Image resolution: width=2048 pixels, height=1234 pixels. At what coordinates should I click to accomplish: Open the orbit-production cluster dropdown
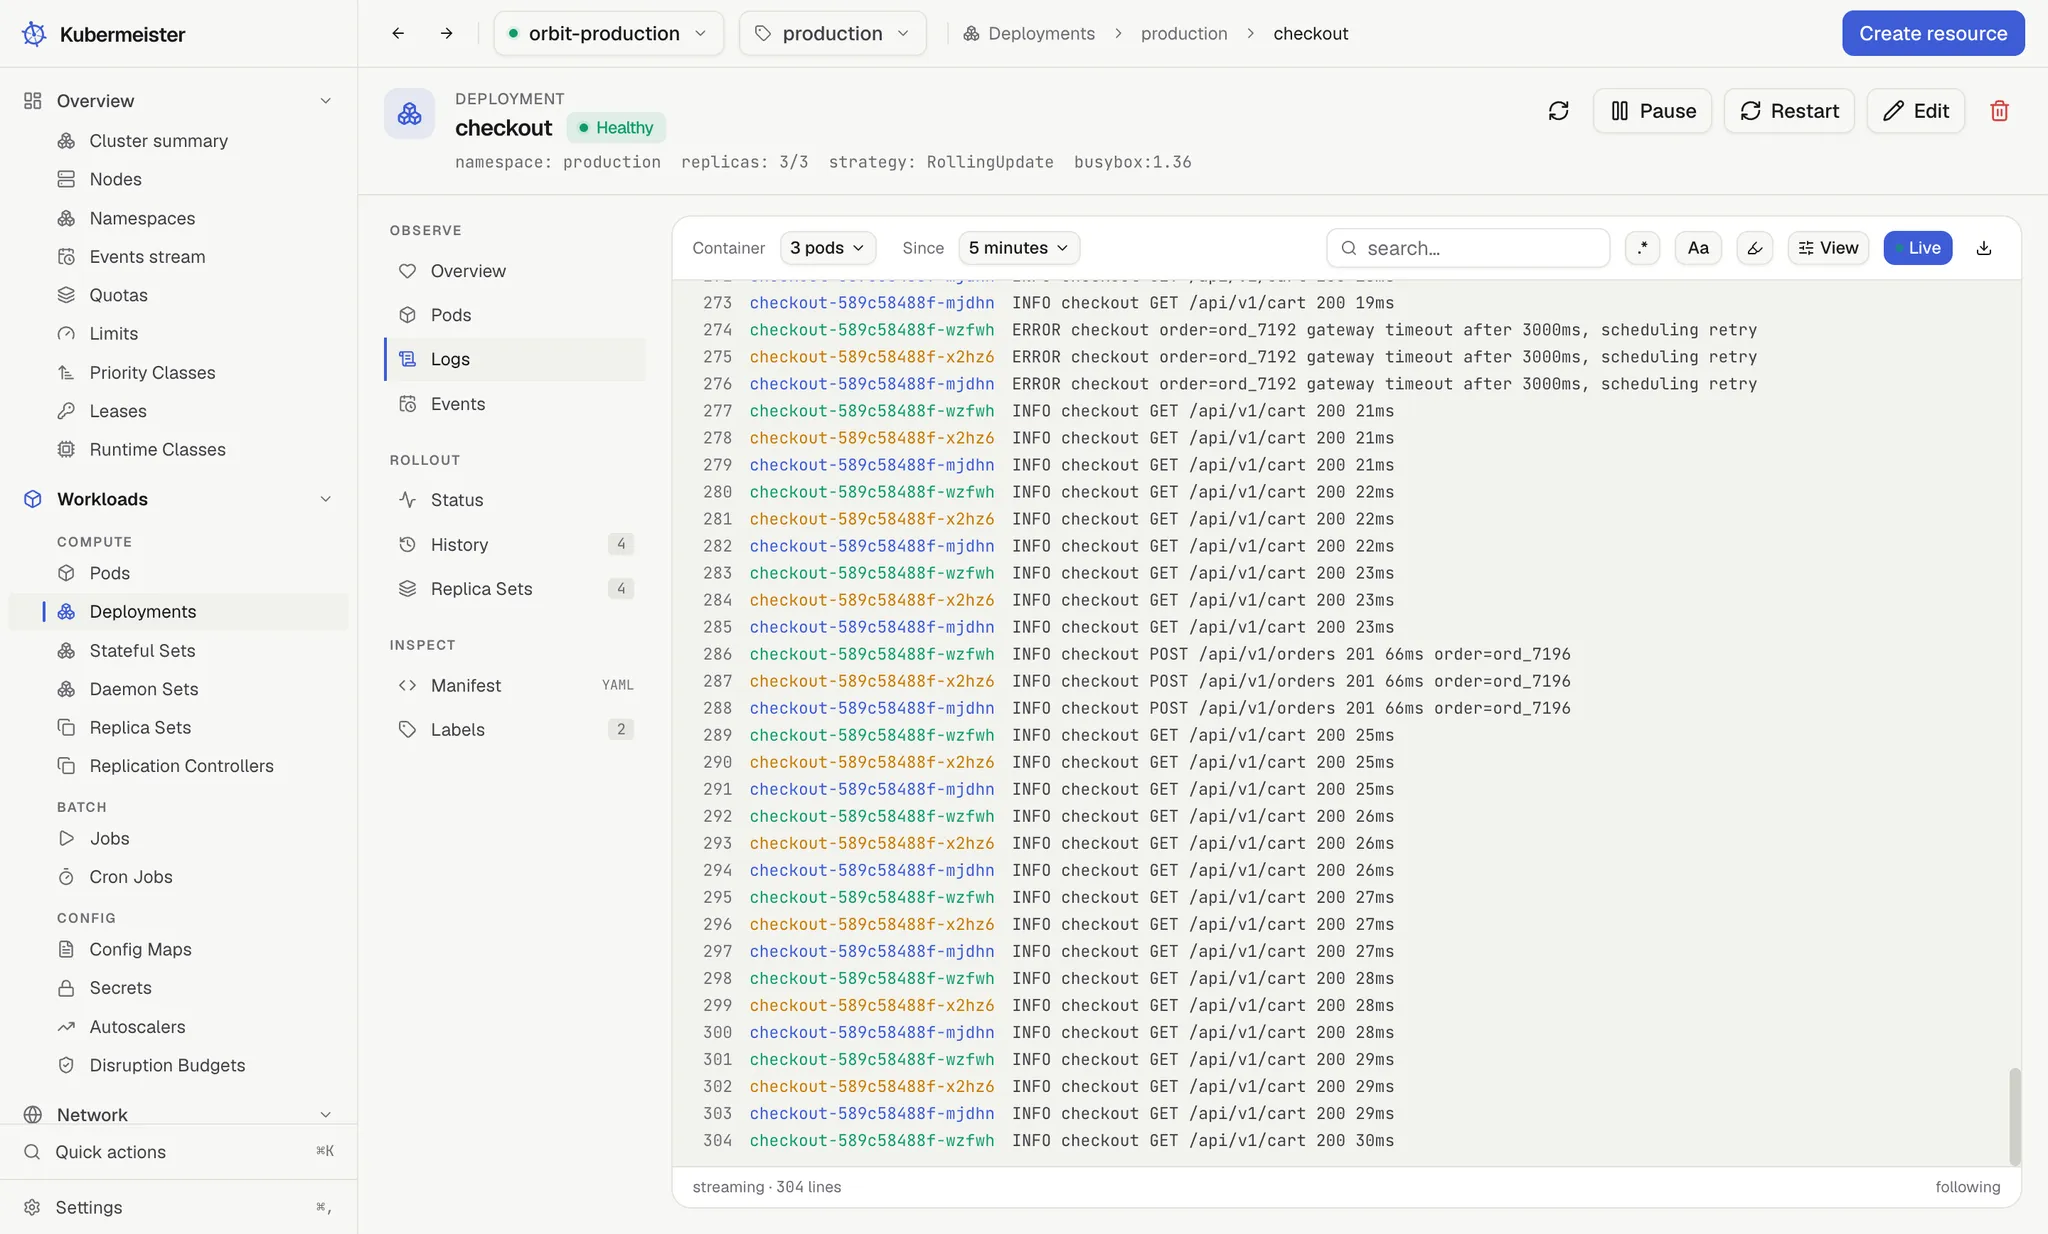click(608, 34)
